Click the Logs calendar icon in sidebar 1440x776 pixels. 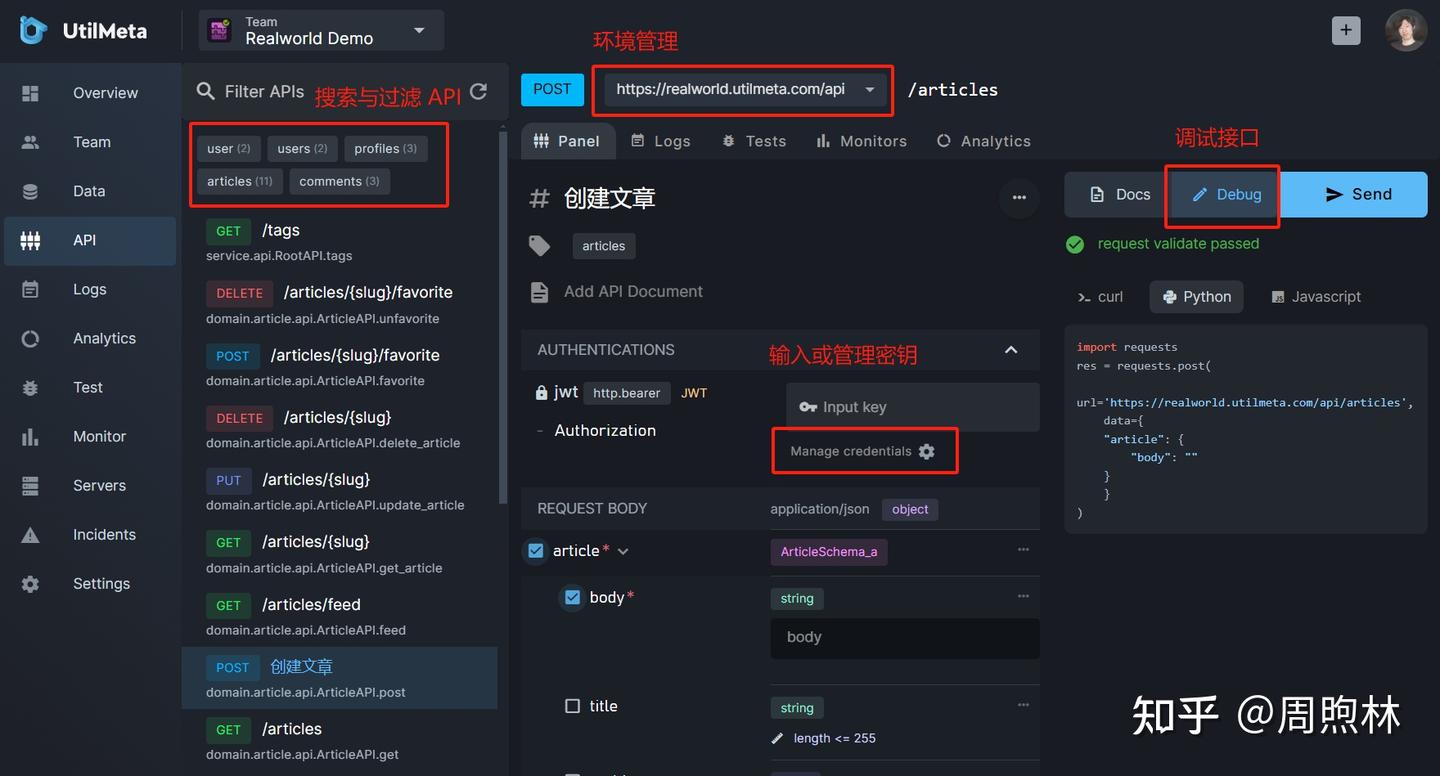click(31, 289)
